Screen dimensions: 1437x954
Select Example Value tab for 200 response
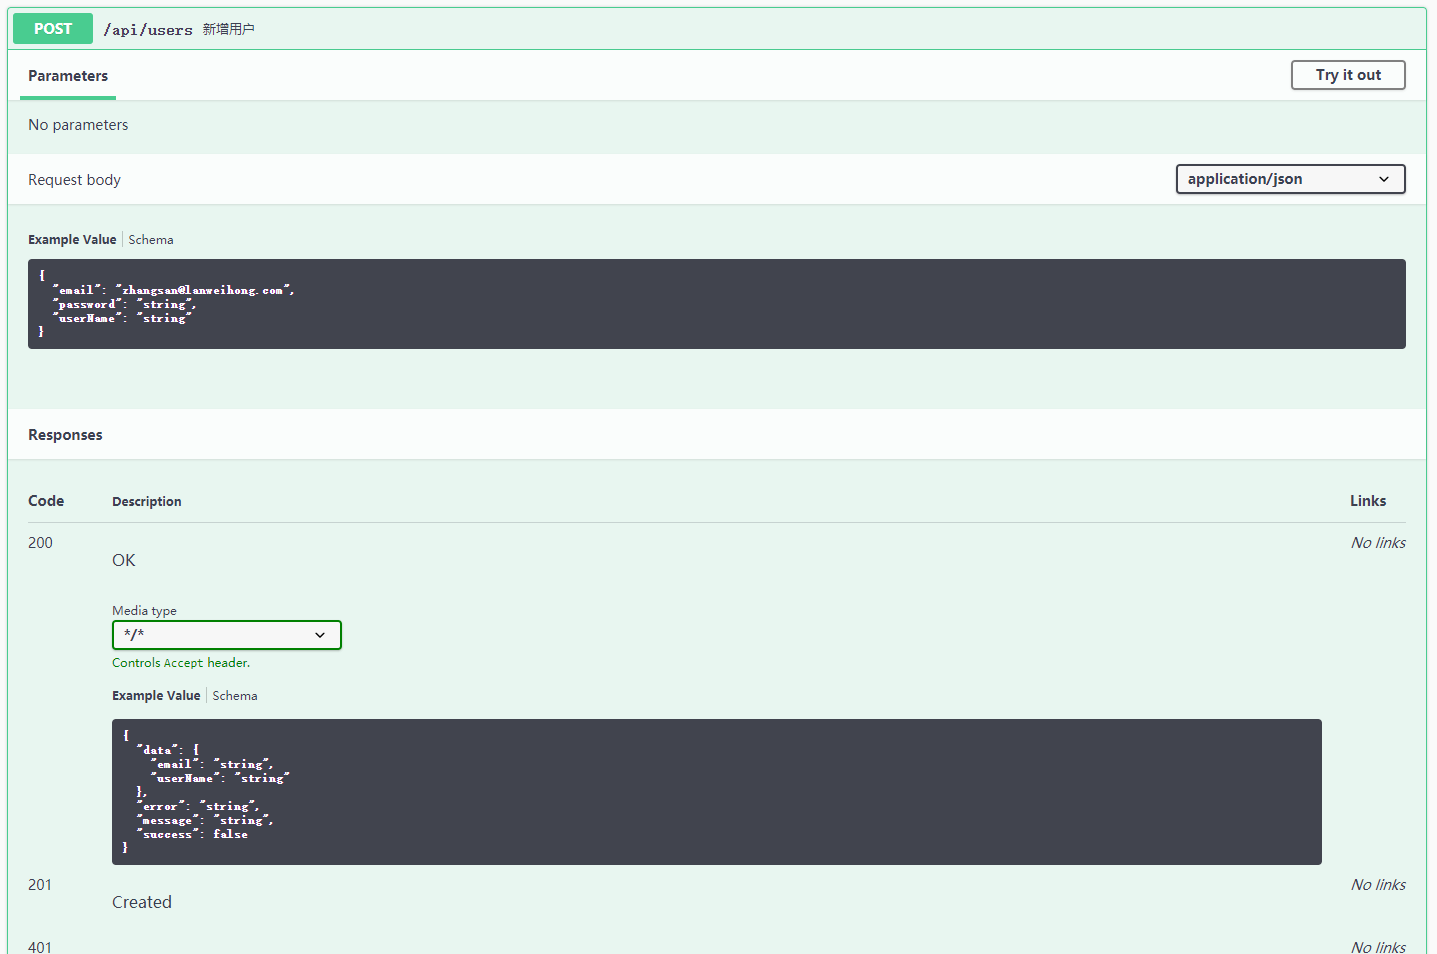pyautogui.click(x=156, y=695)
